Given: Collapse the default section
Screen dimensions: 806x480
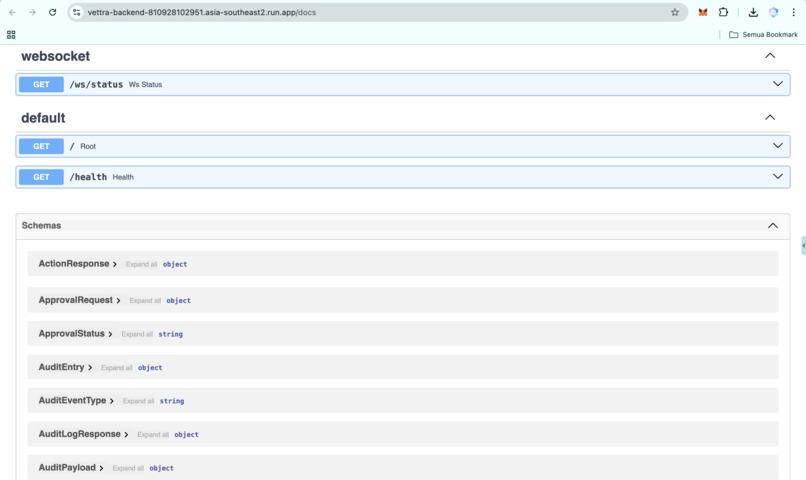Looking at the screenshot, I should coord(770,117).
